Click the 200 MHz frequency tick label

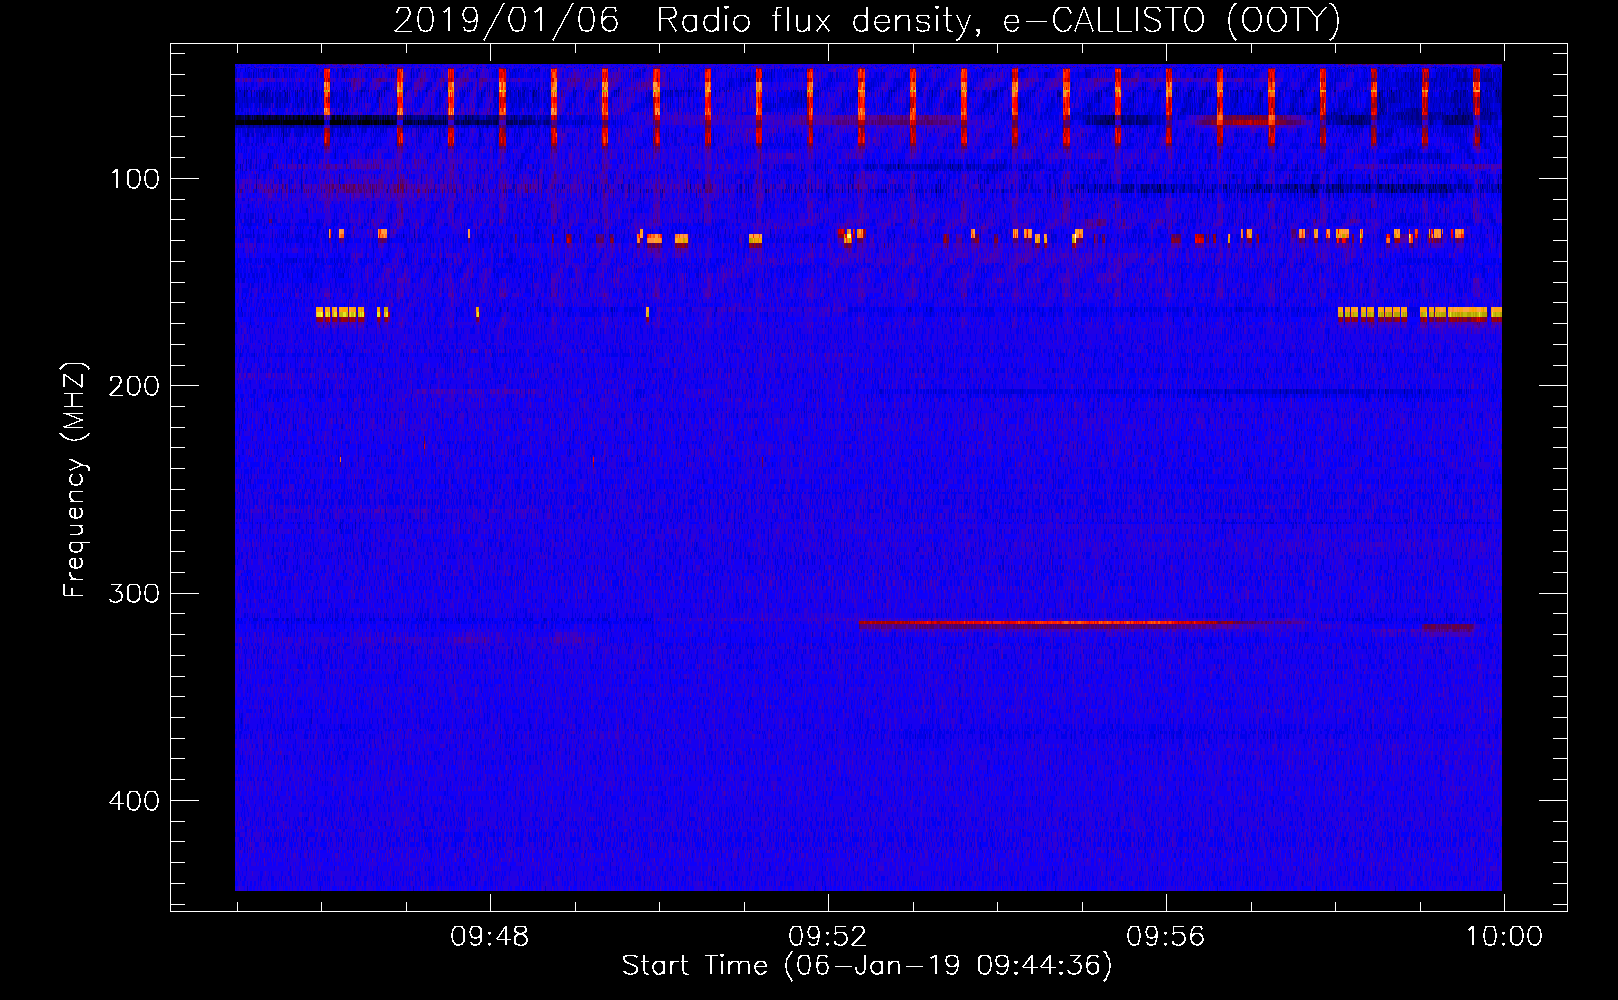pyautogui.click(x=134, y=386)
